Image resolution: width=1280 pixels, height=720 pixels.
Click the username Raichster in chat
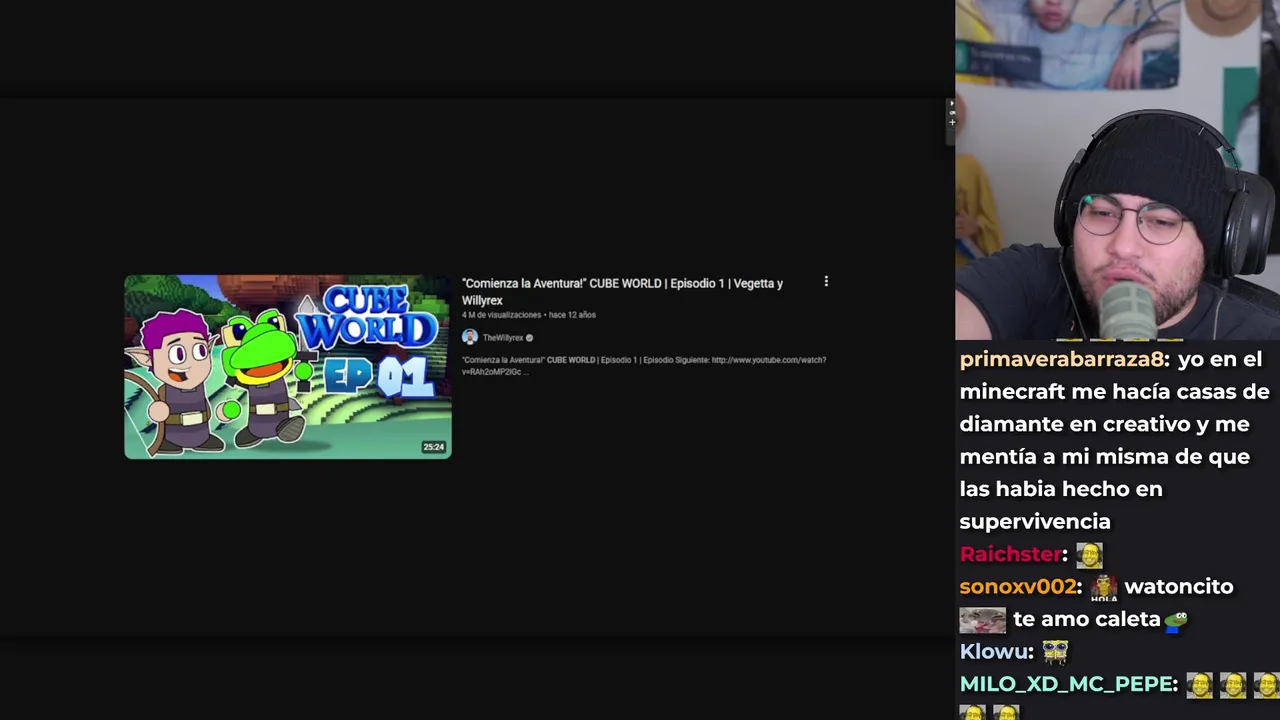[x=1010, y=554]
